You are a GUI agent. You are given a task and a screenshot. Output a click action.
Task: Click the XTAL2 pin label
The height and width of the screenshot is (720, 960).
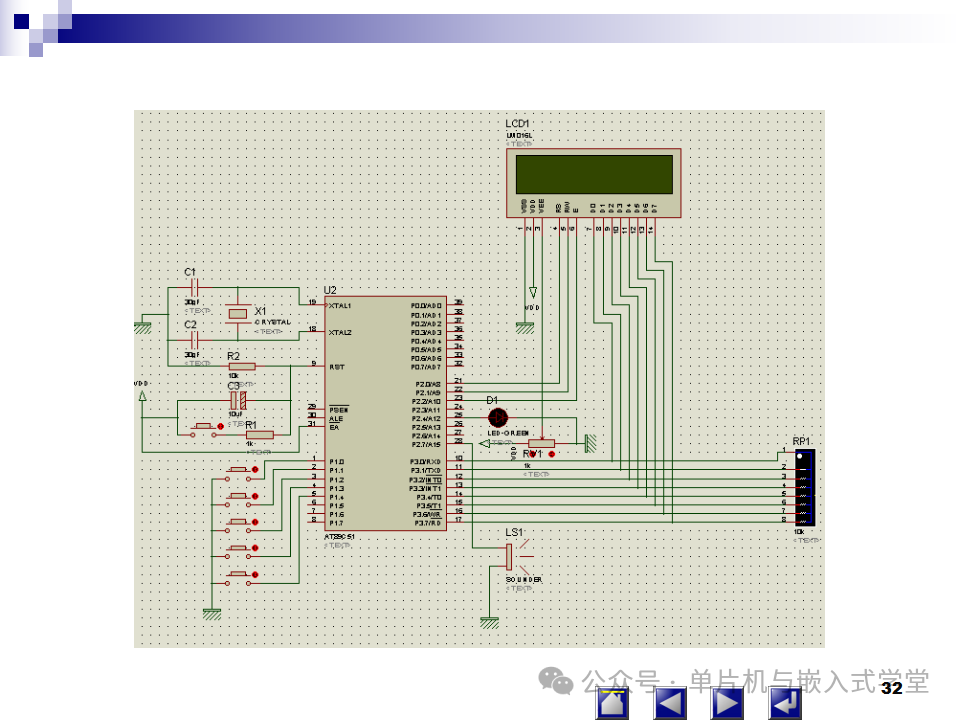340,332
